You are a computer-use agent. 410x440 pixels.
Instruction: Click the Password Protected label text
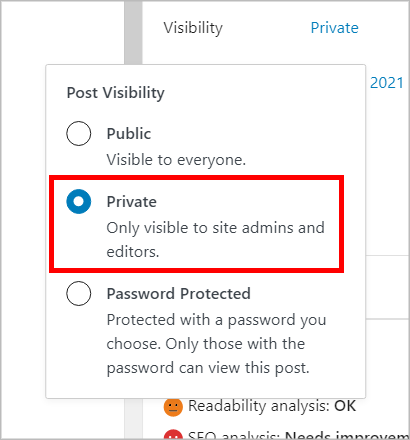(178, 294)
